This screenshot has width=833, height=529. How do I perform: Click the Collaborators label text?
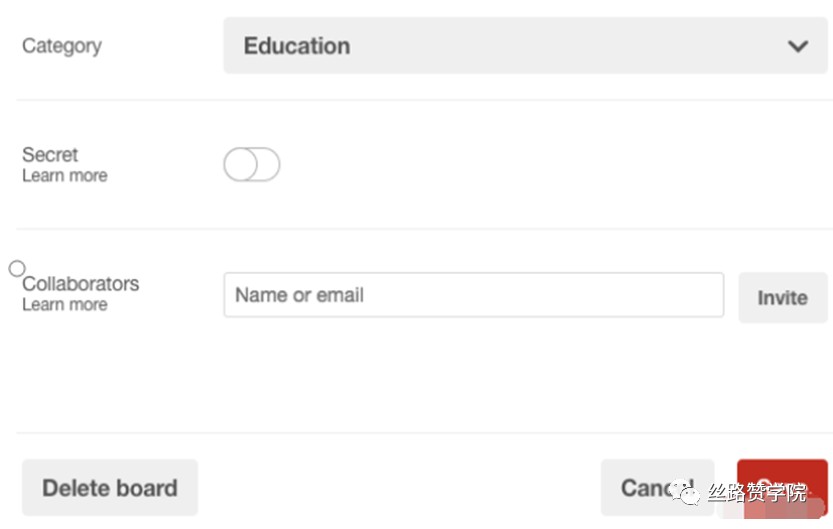(x=81, y=284)
